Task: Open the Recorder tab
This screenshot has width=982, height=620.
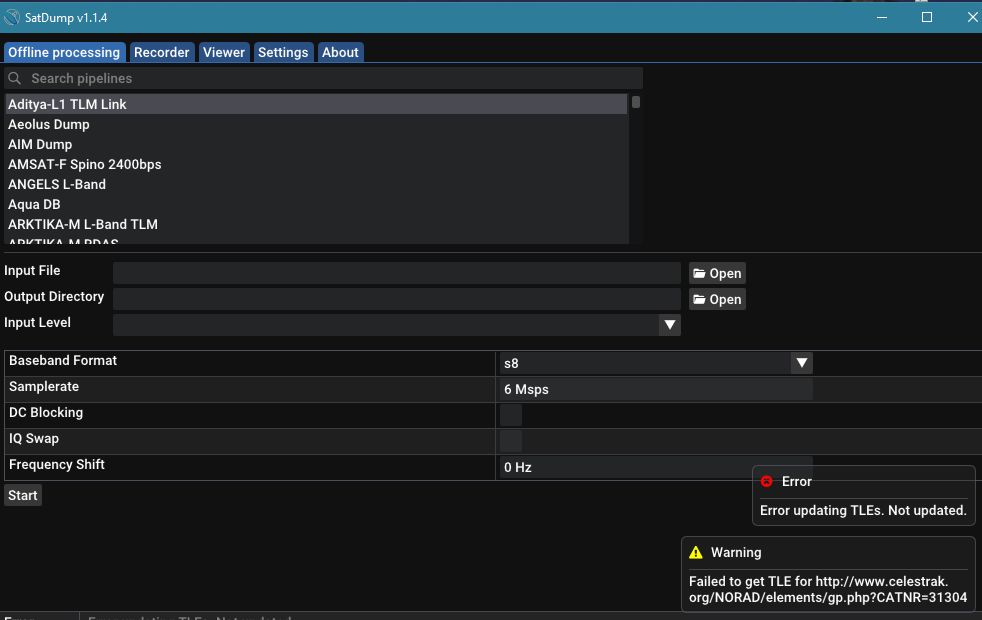Action: coord(162,53)
